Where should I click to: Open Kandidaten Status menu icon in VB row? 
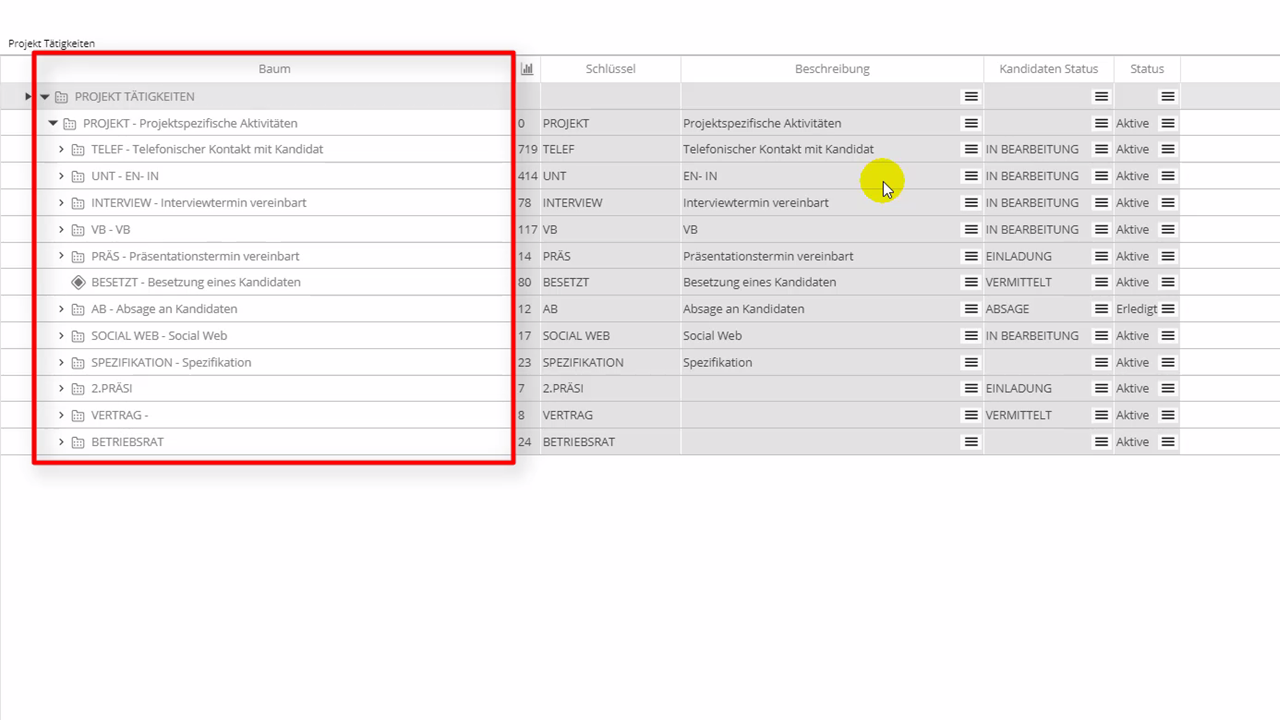[x=1101, y=229]
